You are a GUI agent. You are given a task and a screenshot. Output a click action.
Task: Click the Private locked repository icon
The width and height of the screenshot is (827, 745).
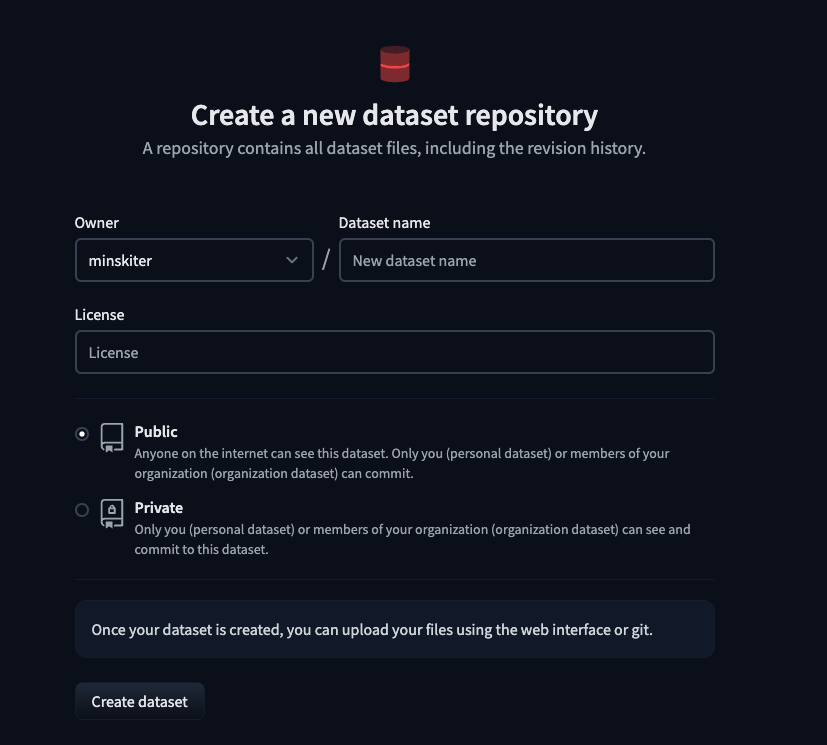click(112, 513)
